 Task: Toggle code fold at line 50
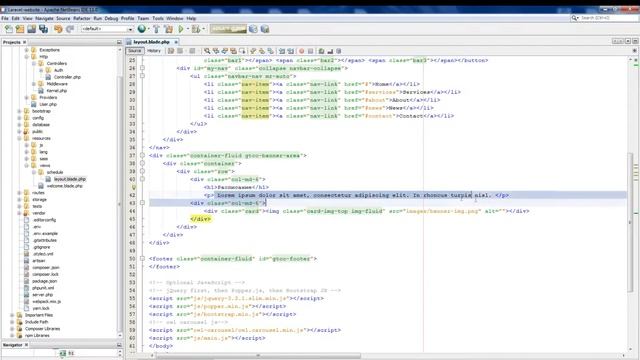coord(142,258)
